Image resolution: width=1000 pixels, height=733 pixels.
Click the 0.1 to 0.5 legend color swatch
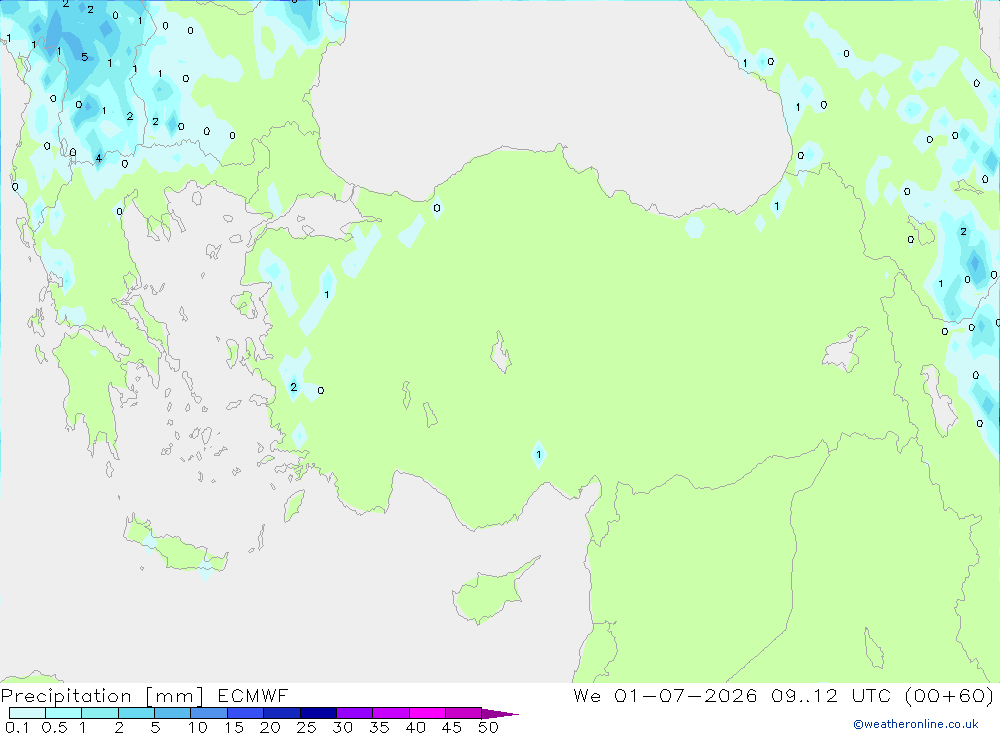point(27,713)
